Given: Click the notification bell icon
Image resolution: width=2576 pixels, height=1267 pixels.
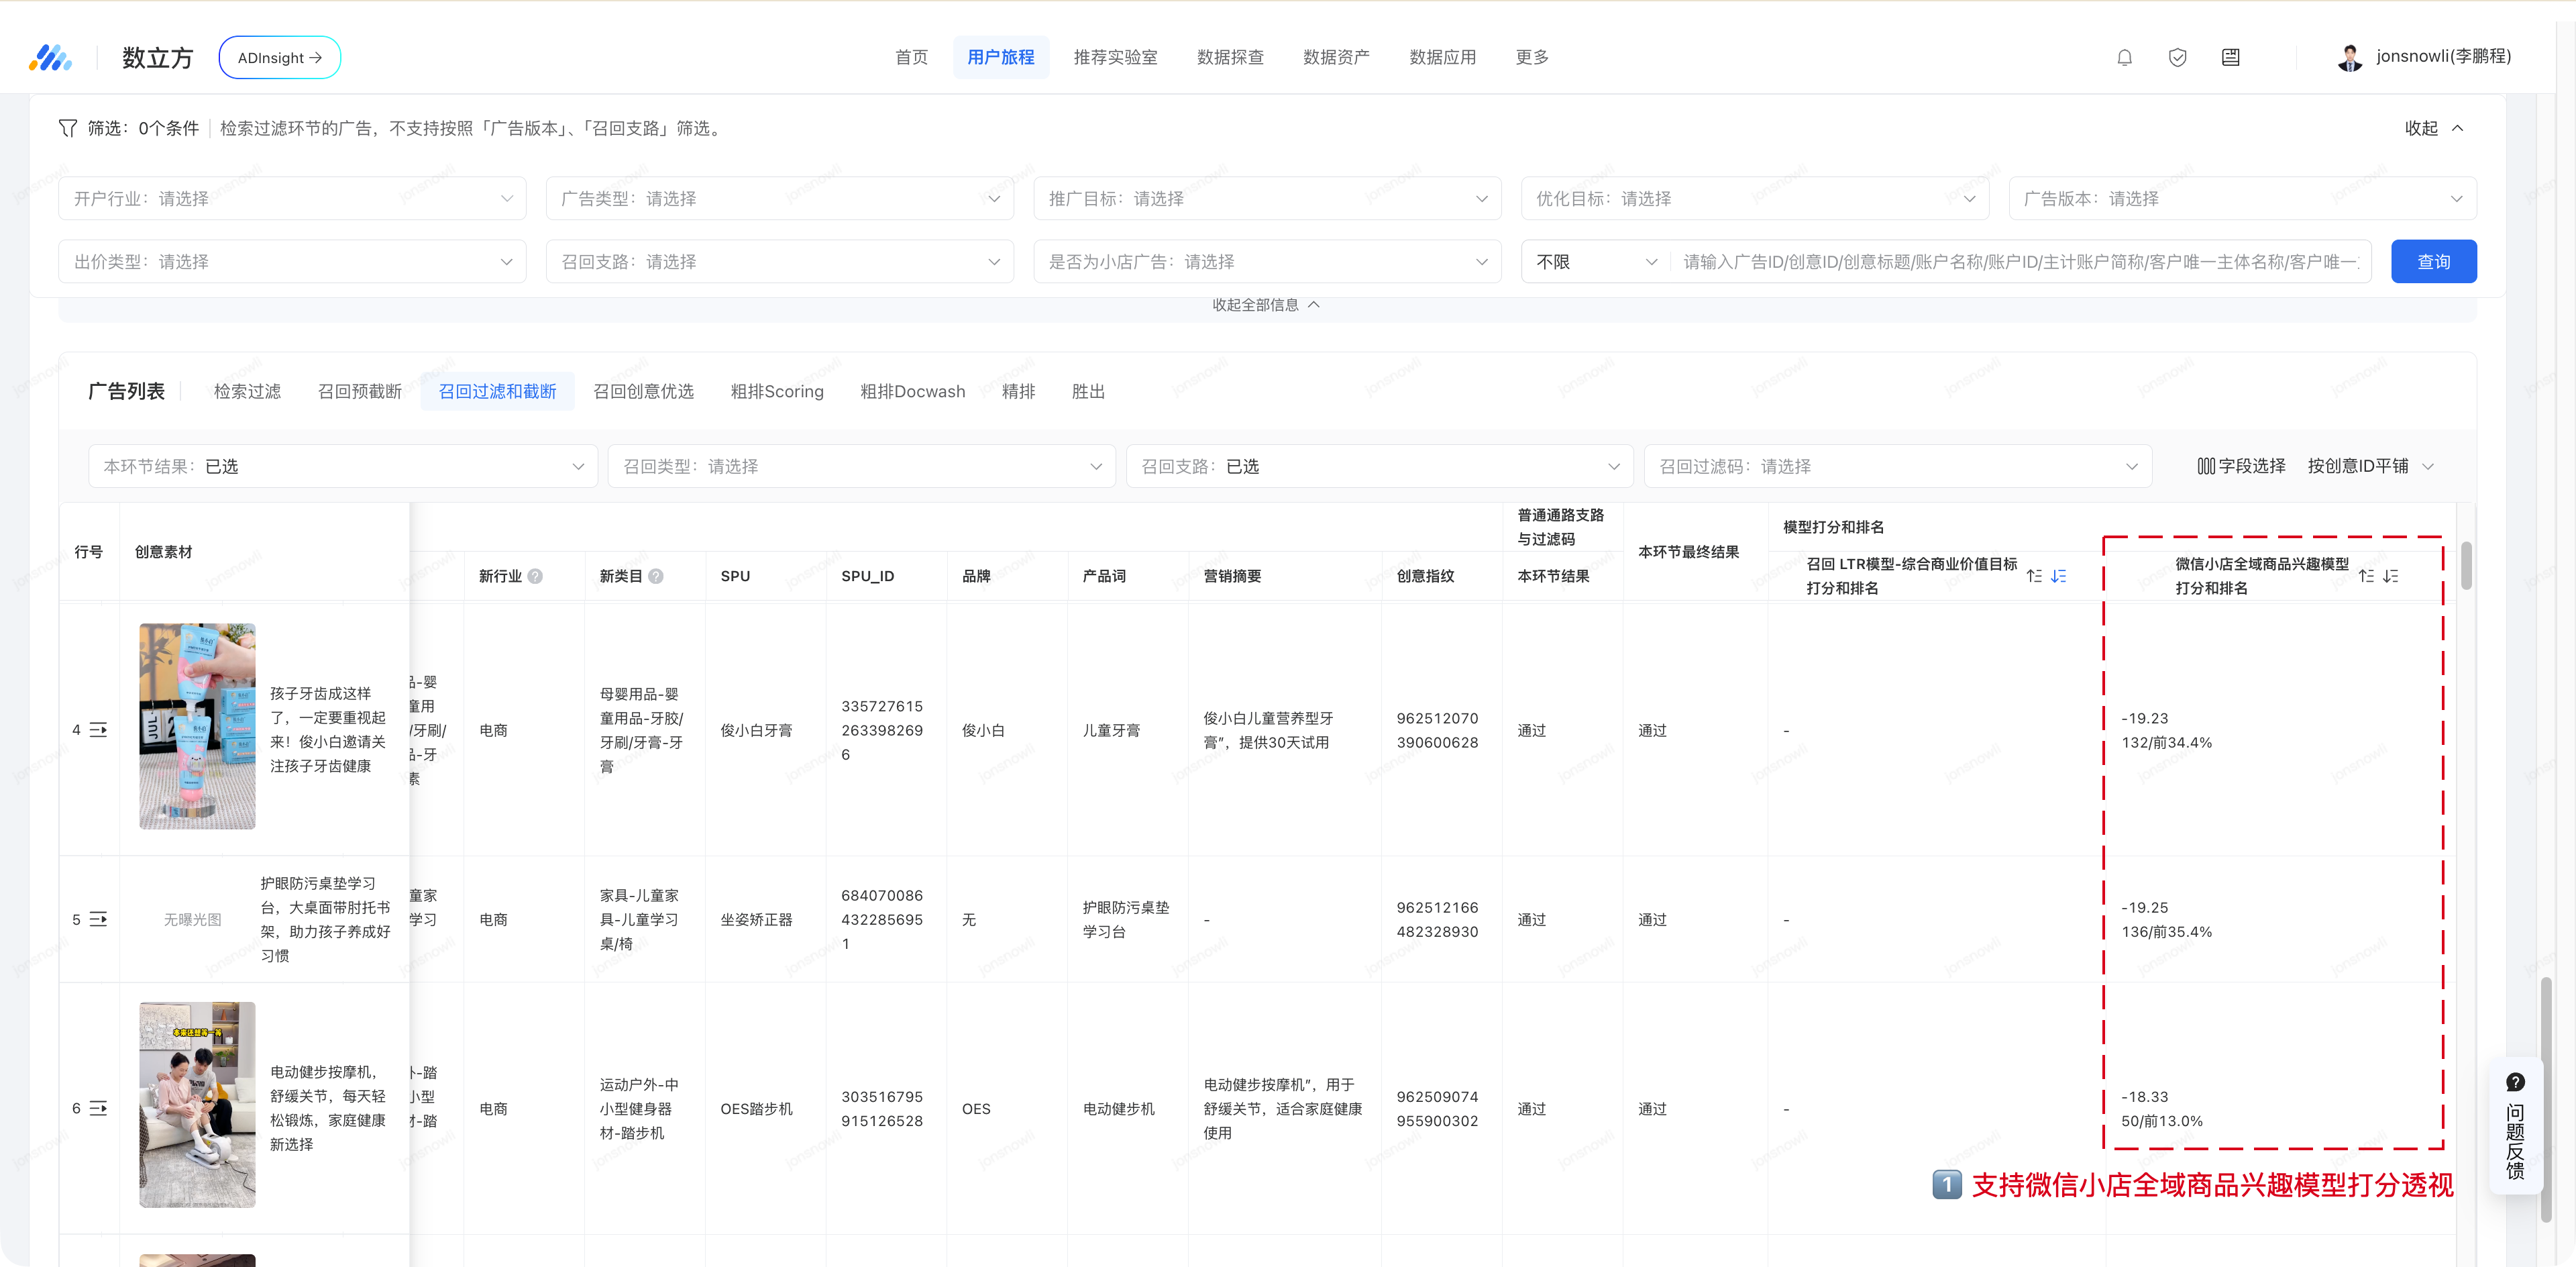Looking at the screenshot, I should tap(2124, 57).
